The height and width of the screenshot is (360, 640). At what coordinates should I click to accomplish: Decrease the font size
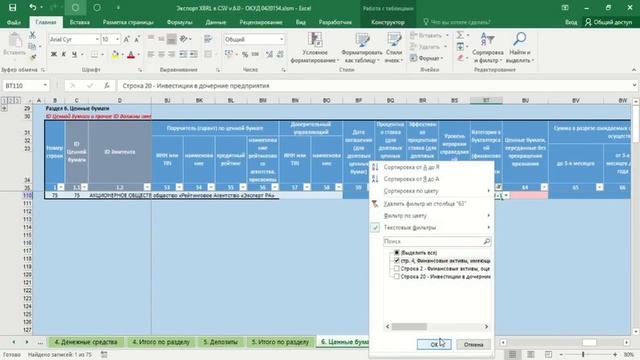coord(137,39)
